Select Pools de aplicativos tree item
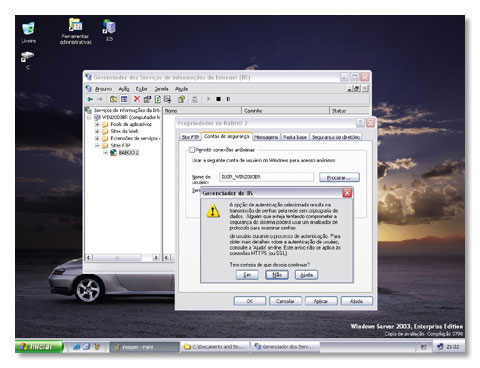Image resolution: width=480 pixels, height=368 pixels. [x=131, y=124]
